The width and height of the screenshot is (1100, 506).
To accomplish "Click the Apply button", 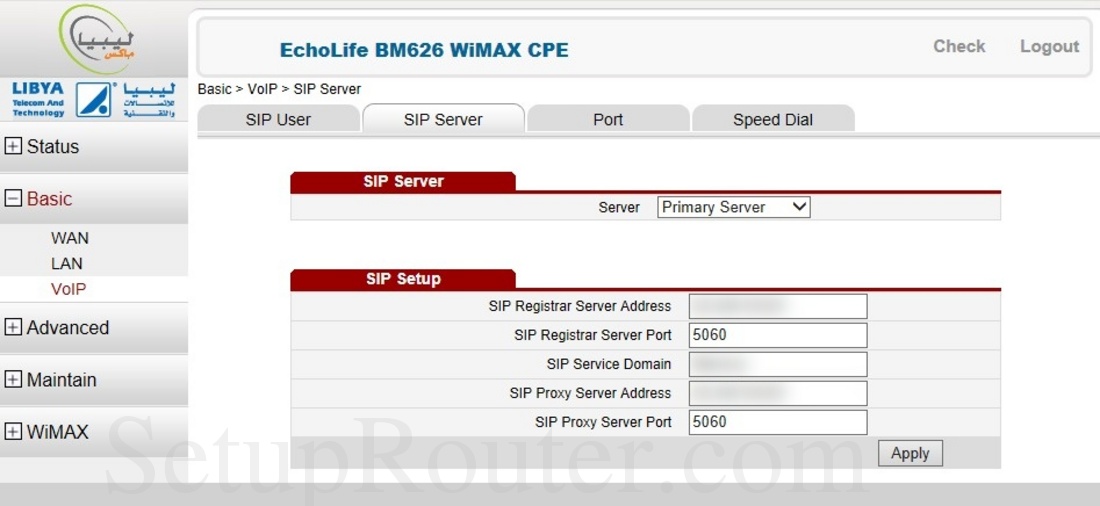I will pos(910,453).
